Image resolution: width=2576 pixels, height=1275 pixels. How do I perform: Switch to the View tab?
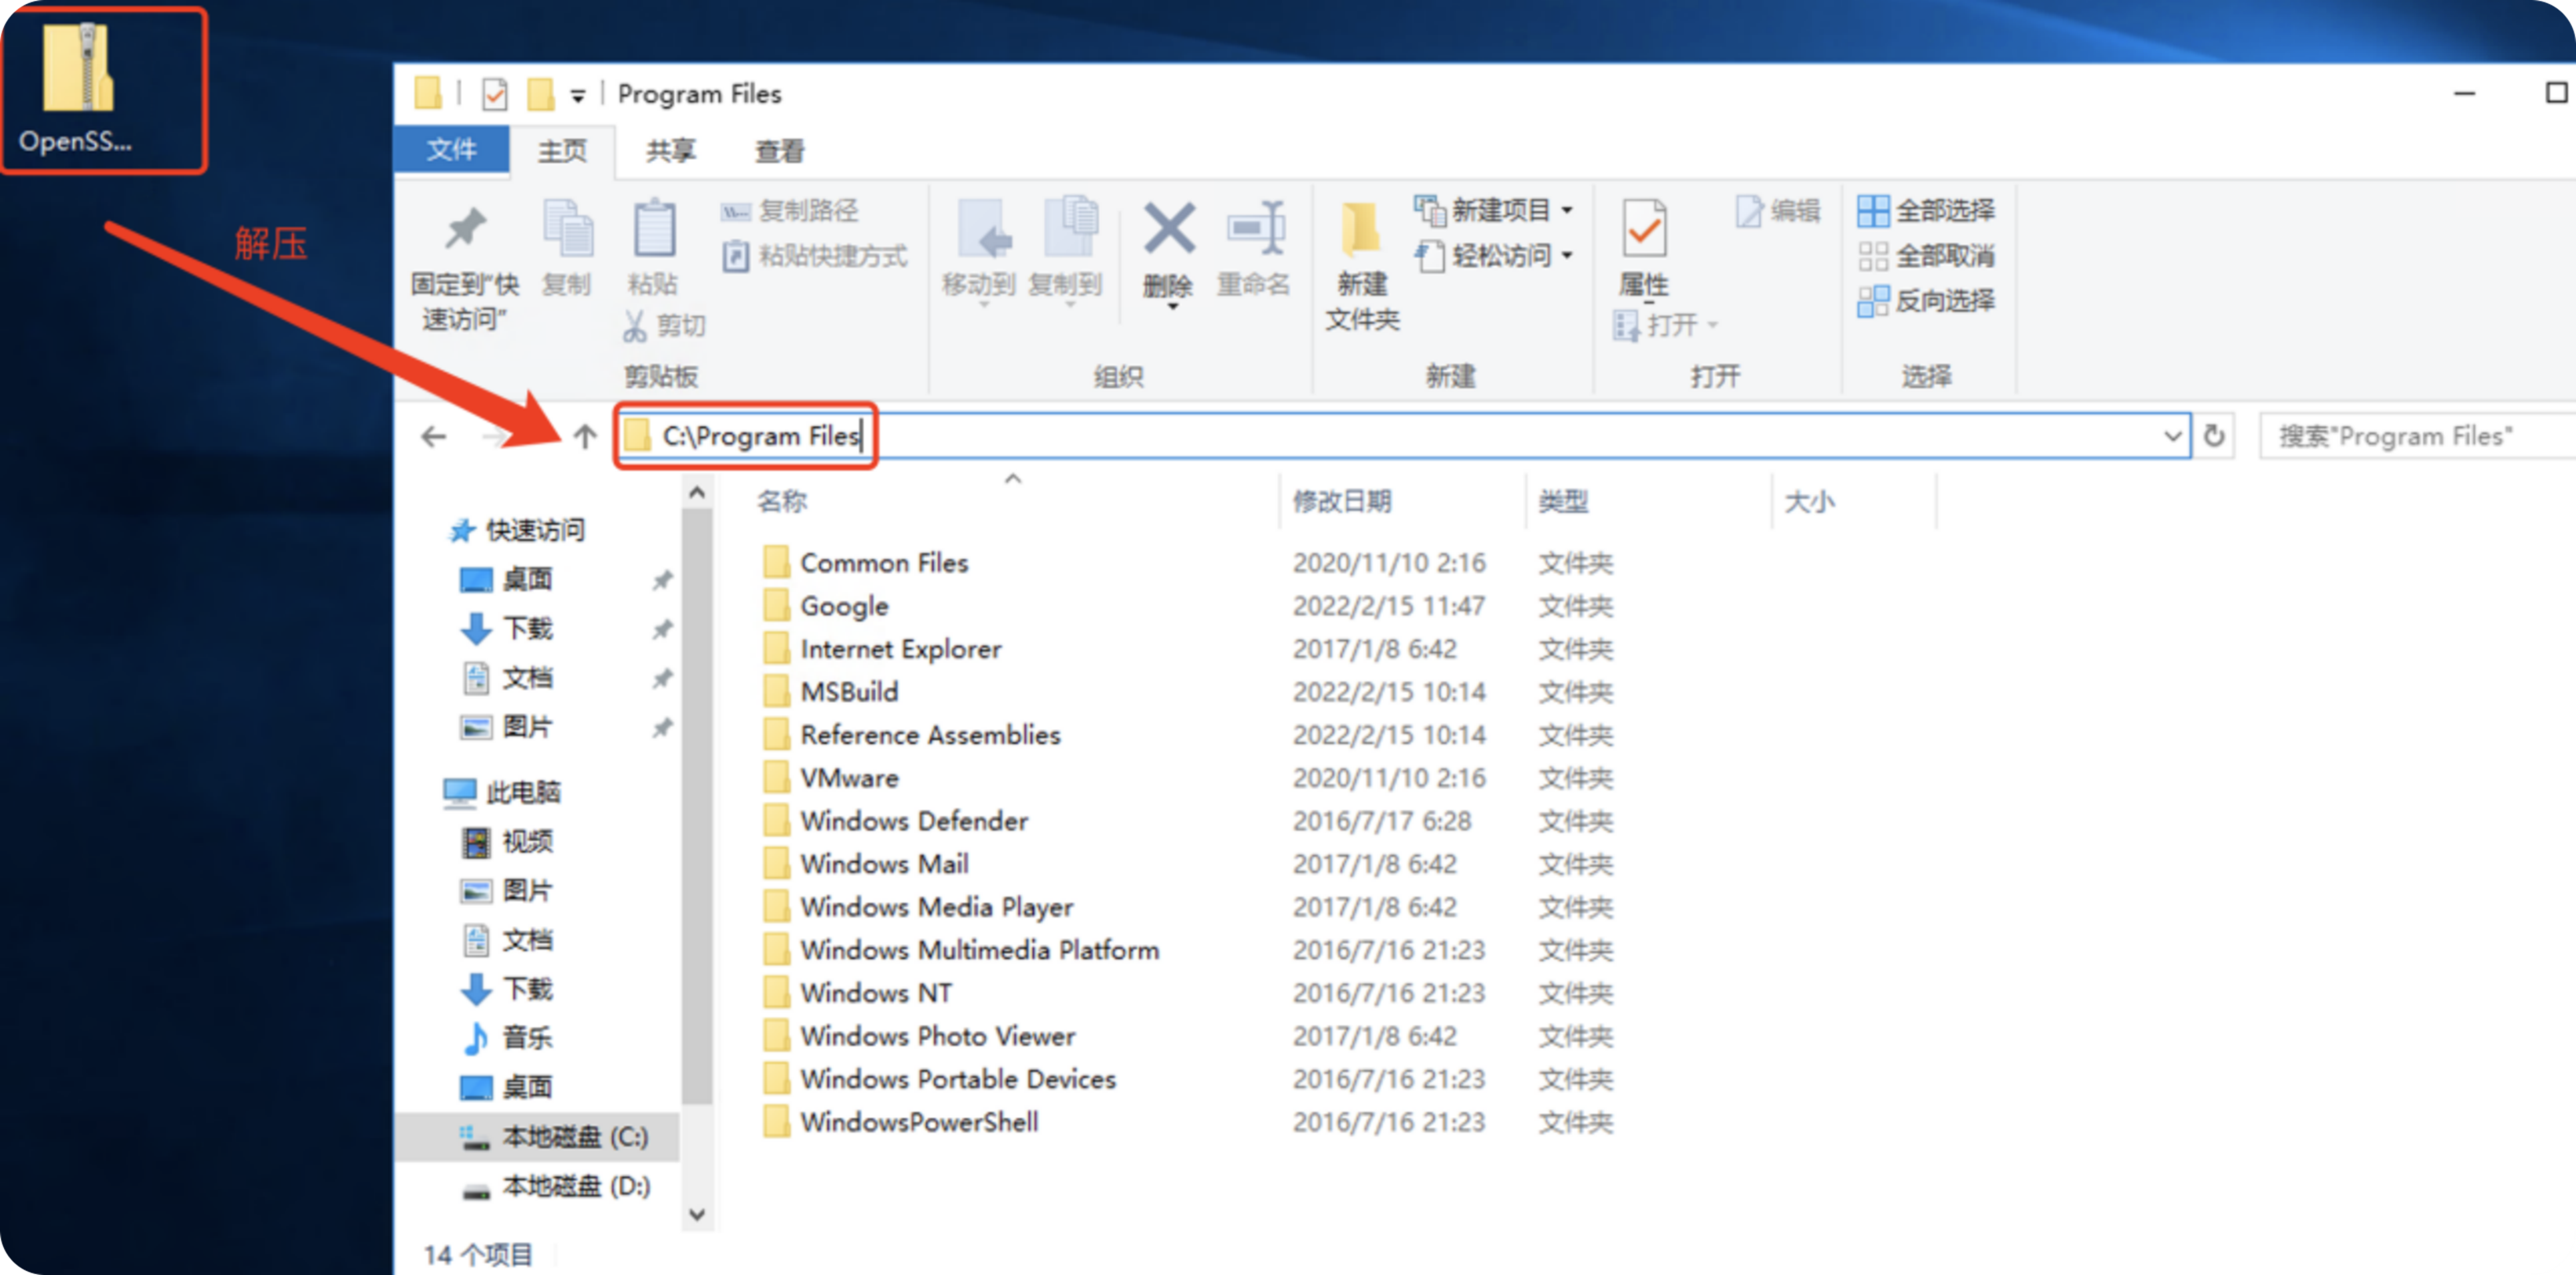(780, 151)
